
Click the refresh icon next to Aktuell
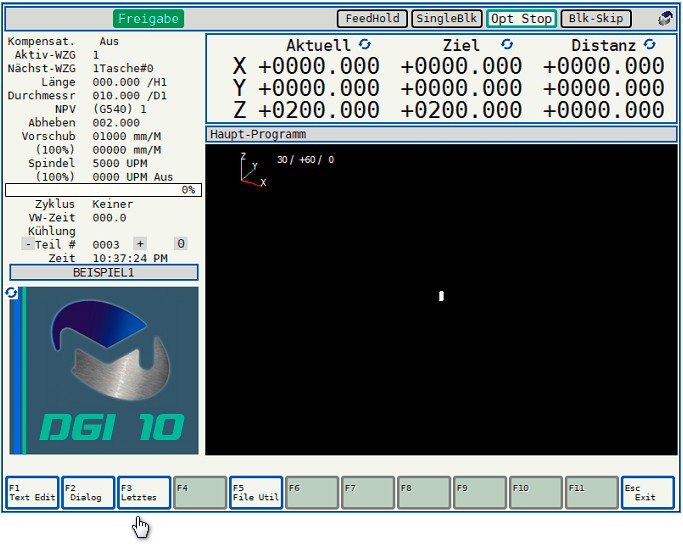tap(365, 44)
